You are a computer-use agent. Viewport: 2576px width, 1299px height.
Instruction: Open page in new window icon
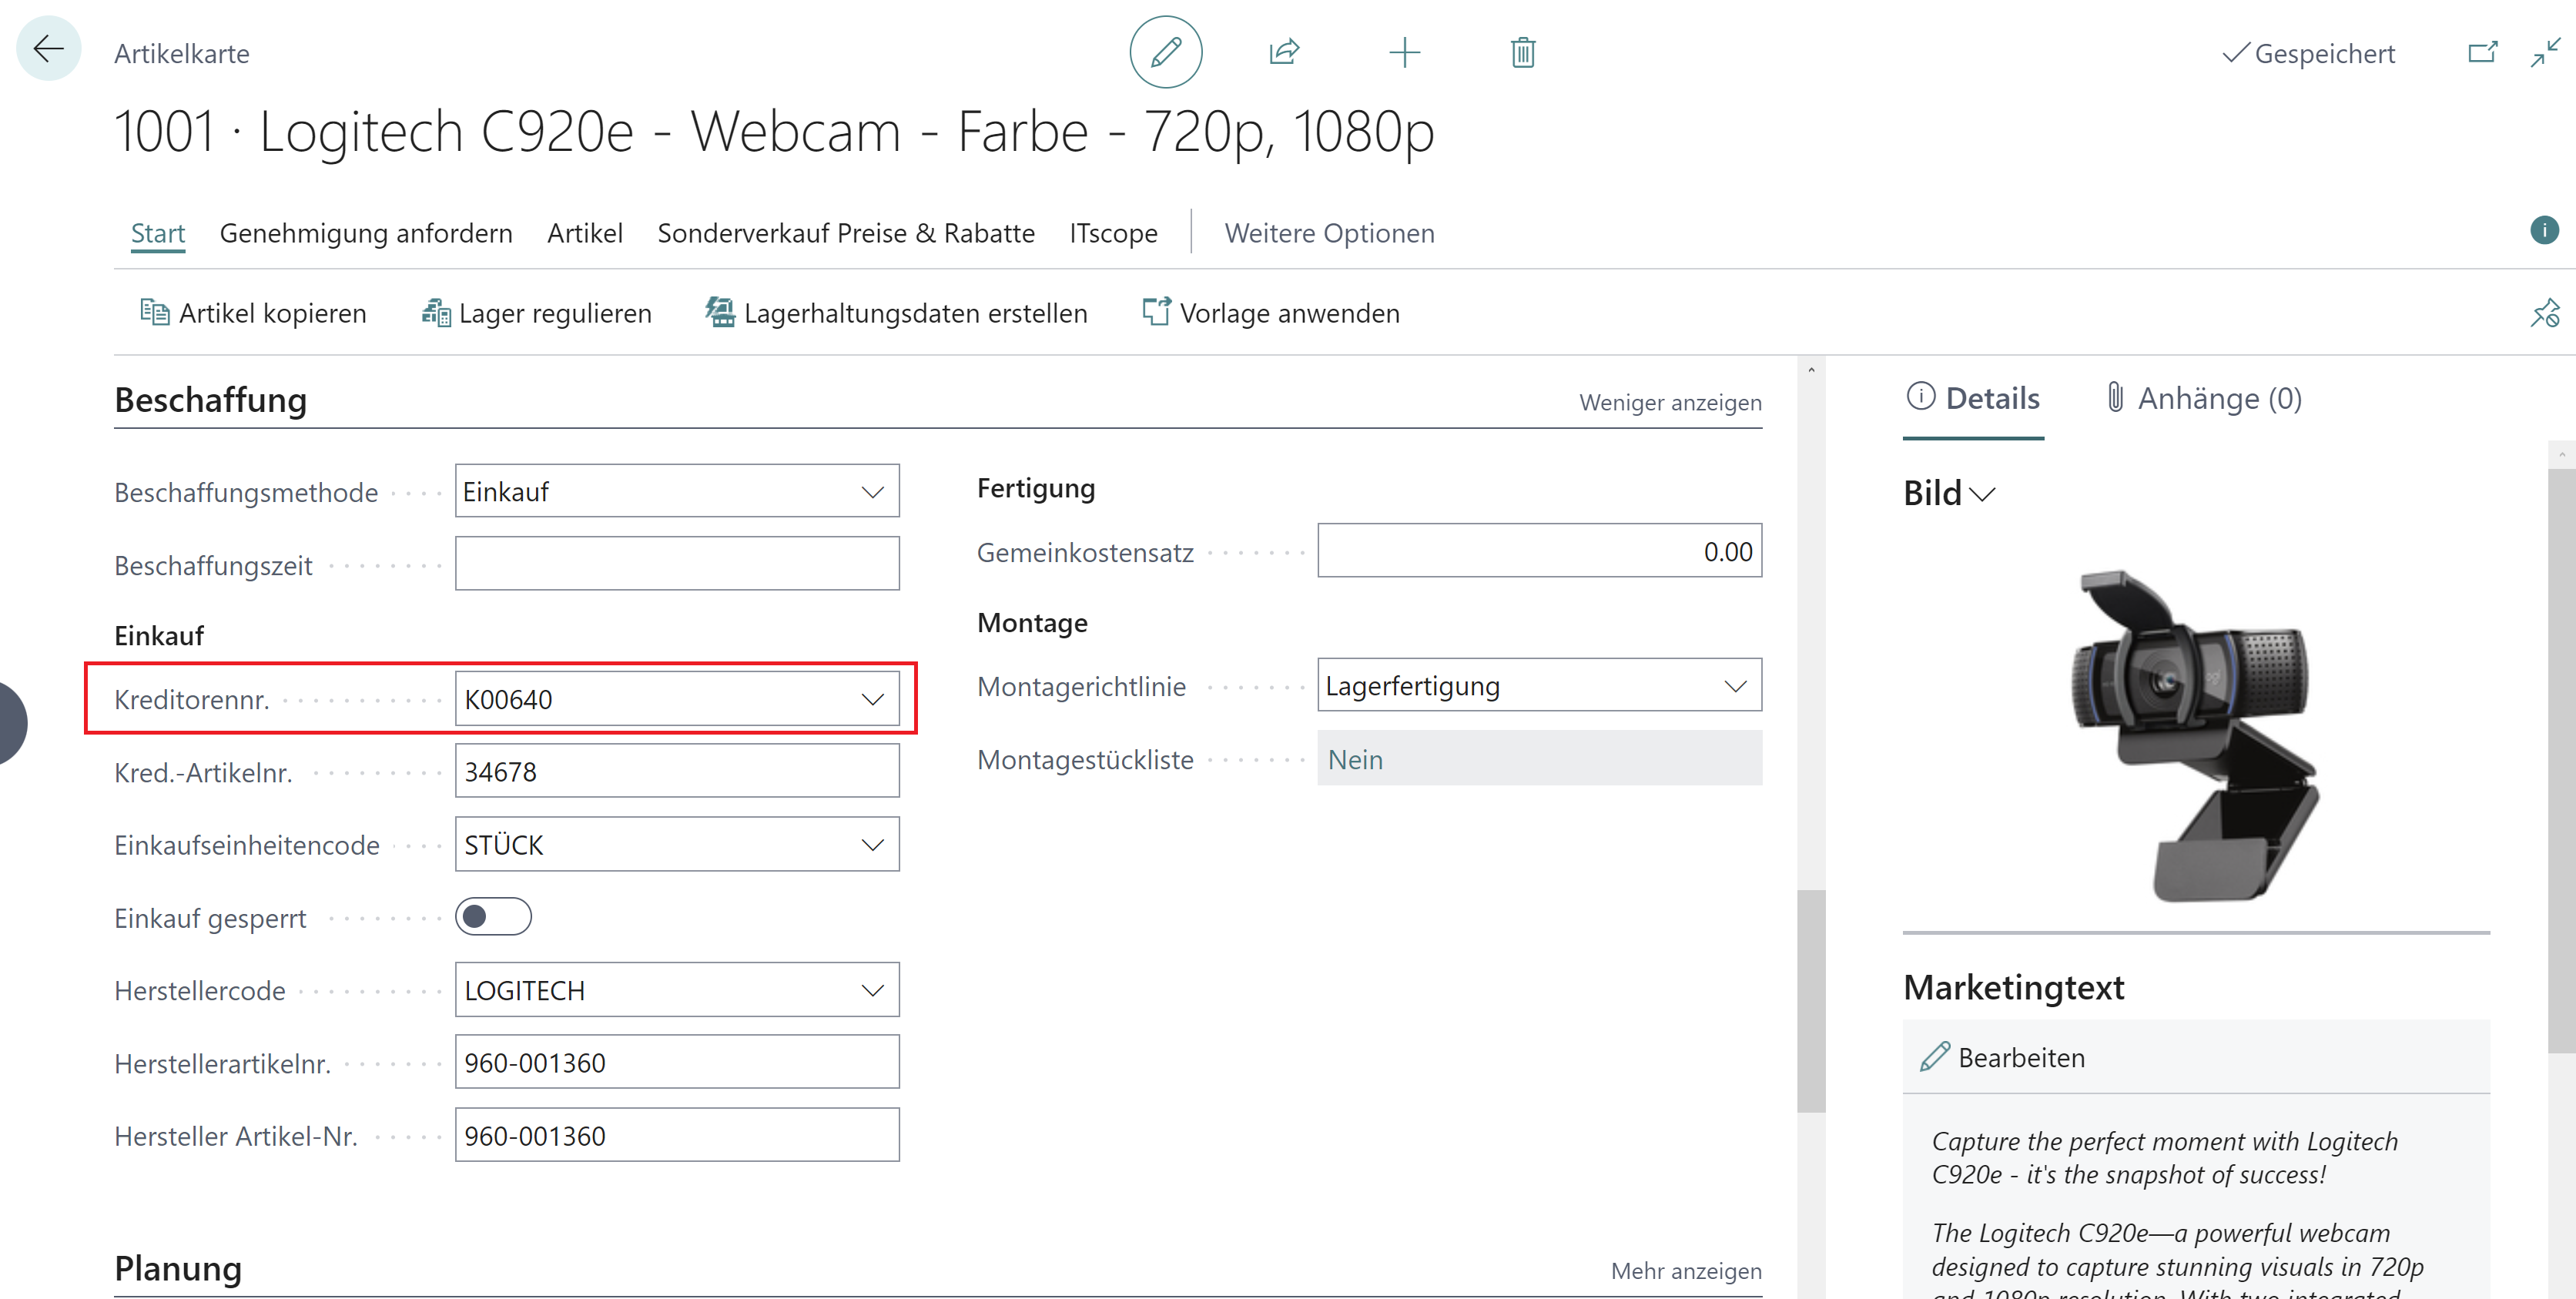[2481, 52]
